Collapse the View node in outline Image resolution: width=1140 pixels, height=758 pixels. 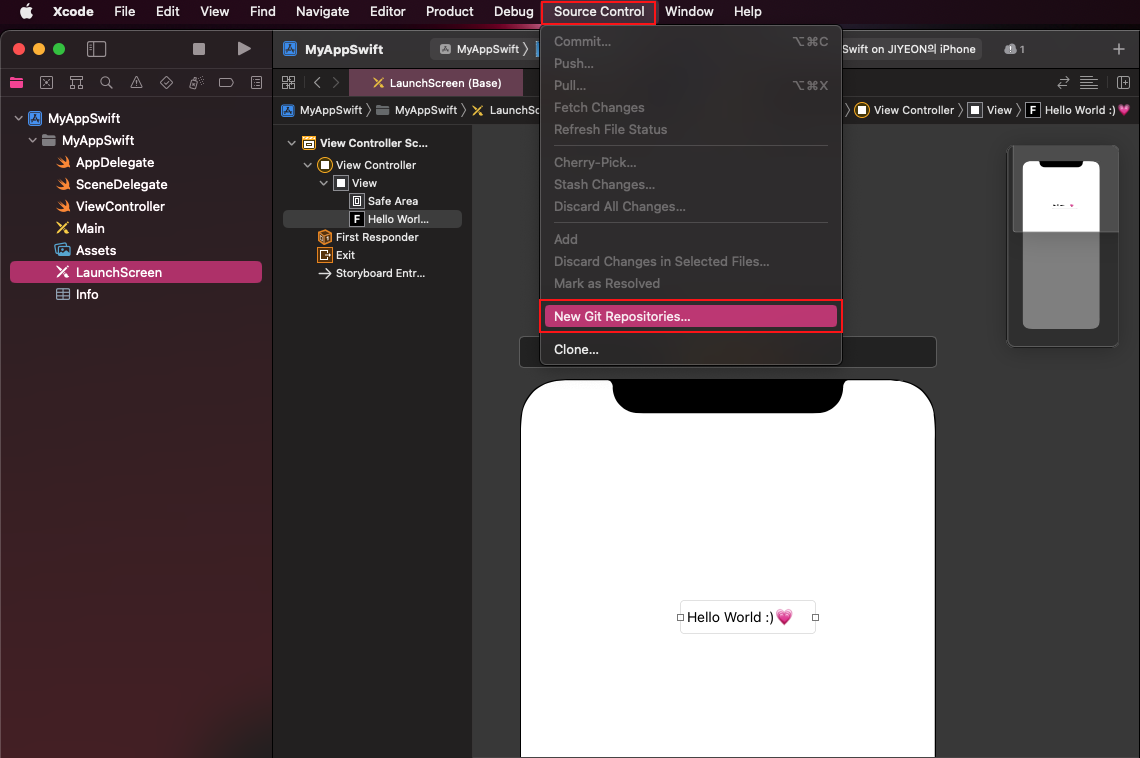pyautogui.click(x=324, y=183)
